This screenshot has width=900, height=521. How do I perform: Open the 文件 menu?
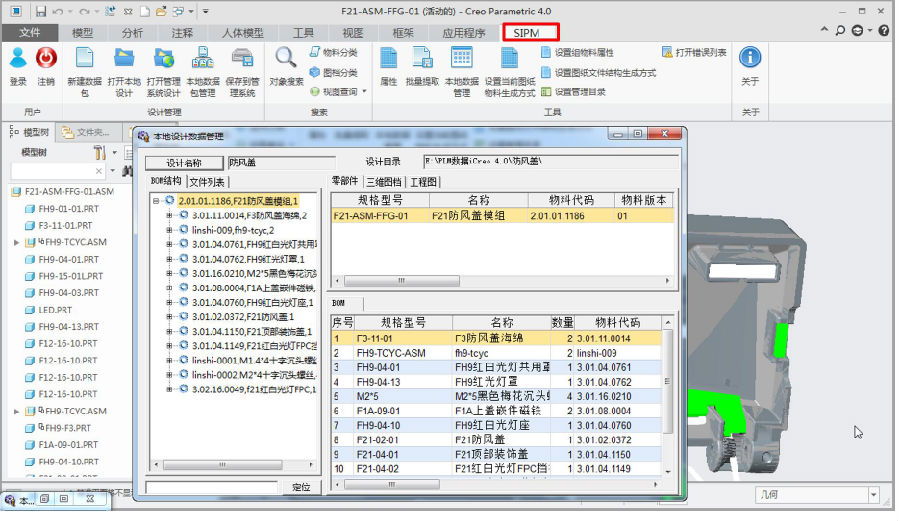click(29, 33)
